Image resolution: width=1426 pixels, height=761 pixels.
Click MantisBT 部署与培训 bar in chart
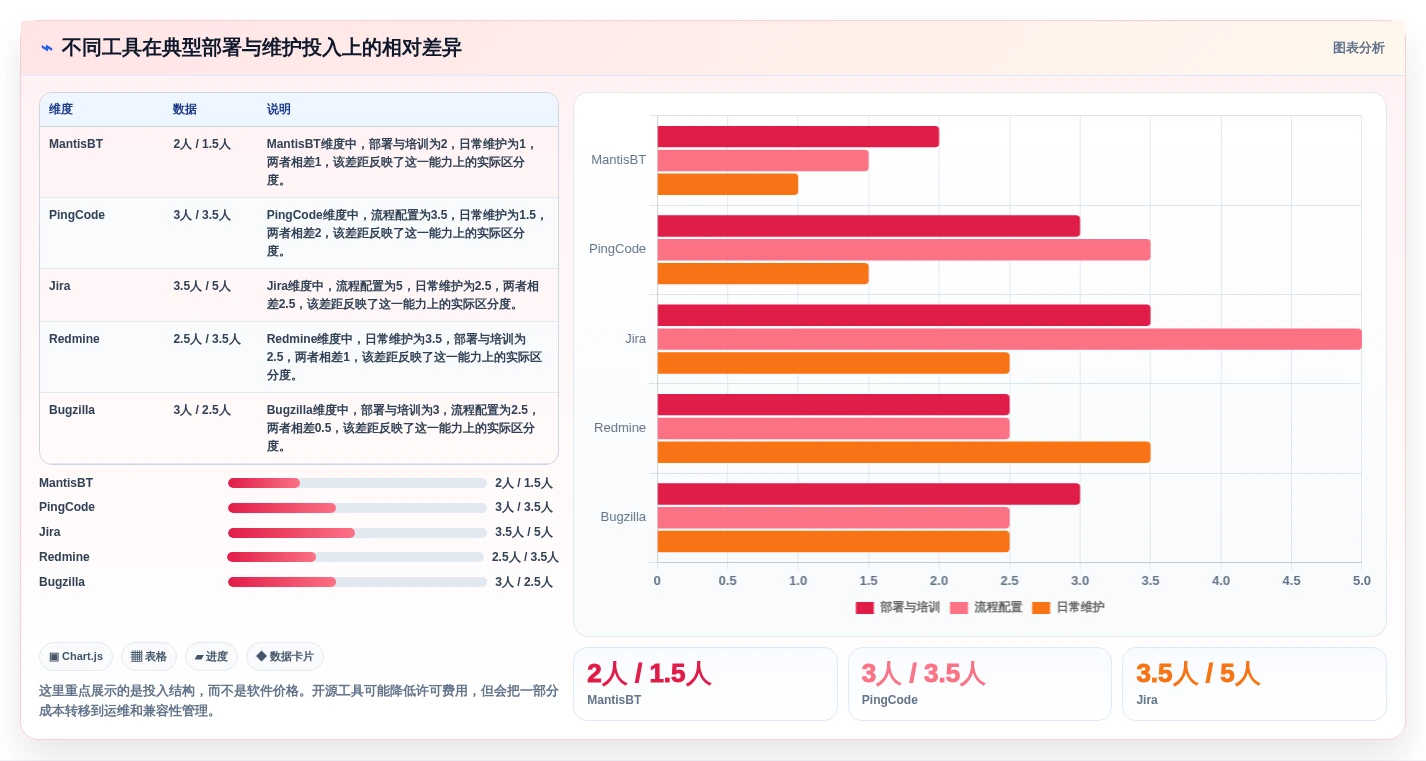click(x=798, y=137)
